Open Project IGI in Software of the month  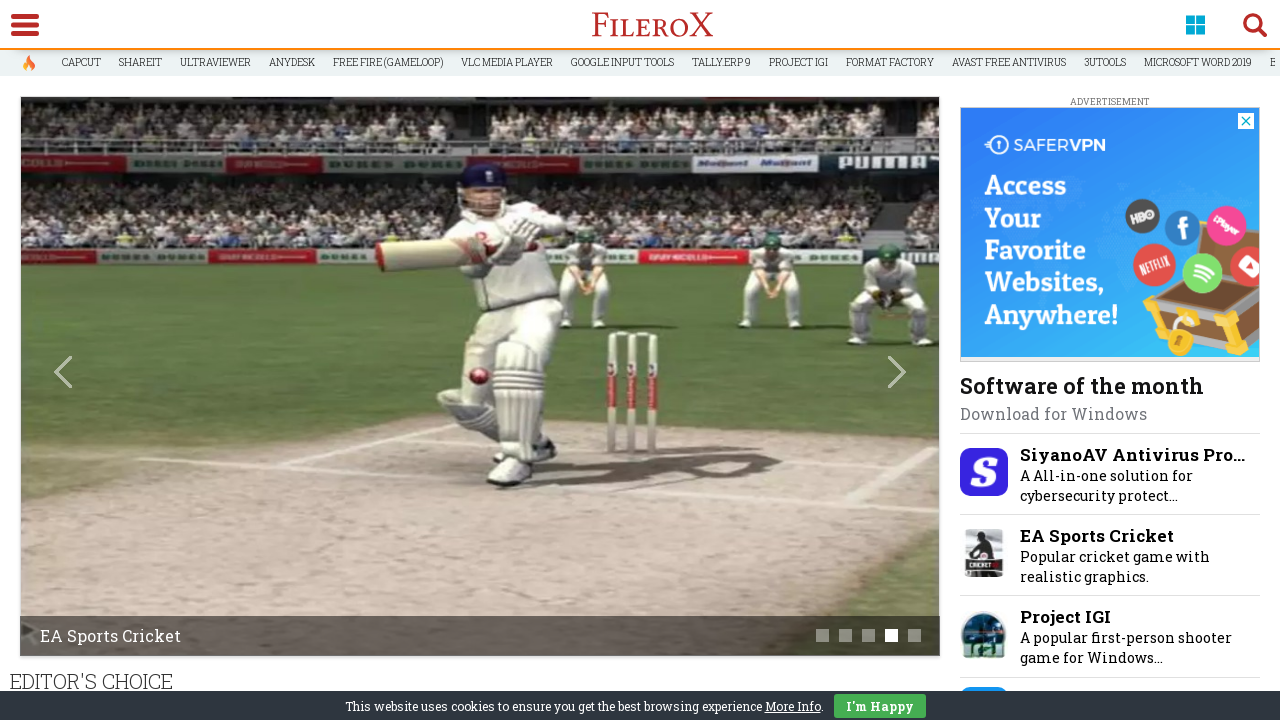point(1065,617)
